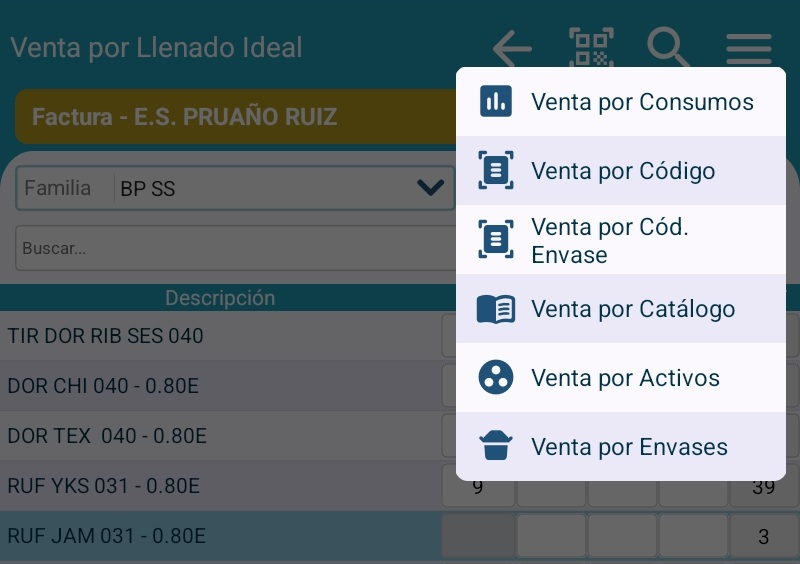Expand the Familia dropdown chevron
This screenshot has height=564, width=800.
coord(430,188)
